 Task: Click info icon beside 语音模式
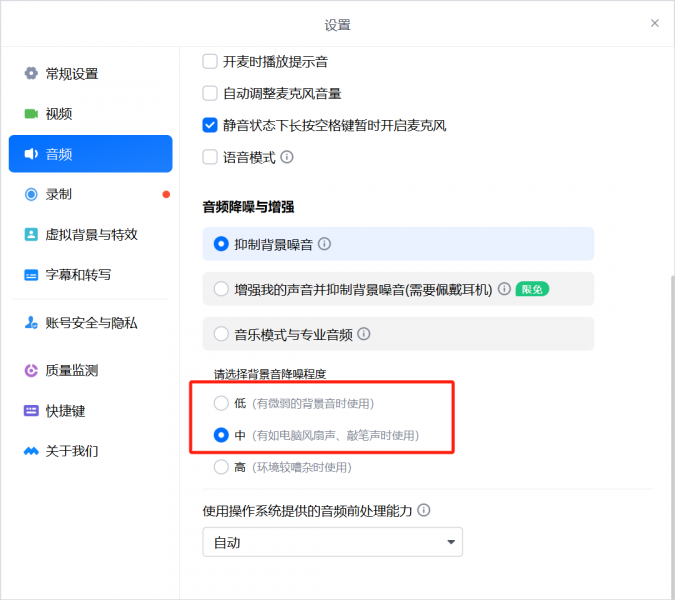coord(287,157)
